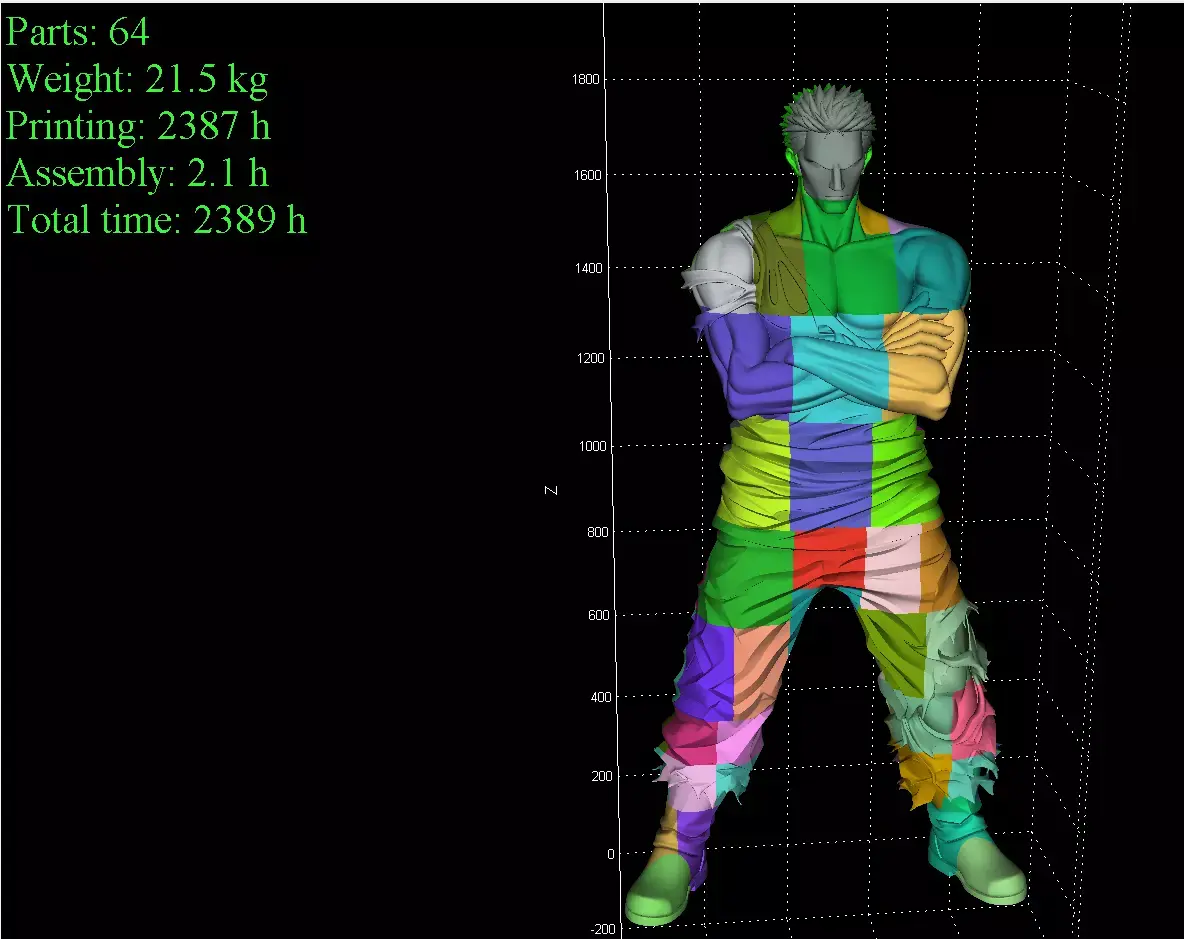Screen dimensions: 1184x939
Task: Click the rotated Z axis title
Action: (x=551, y=491)
